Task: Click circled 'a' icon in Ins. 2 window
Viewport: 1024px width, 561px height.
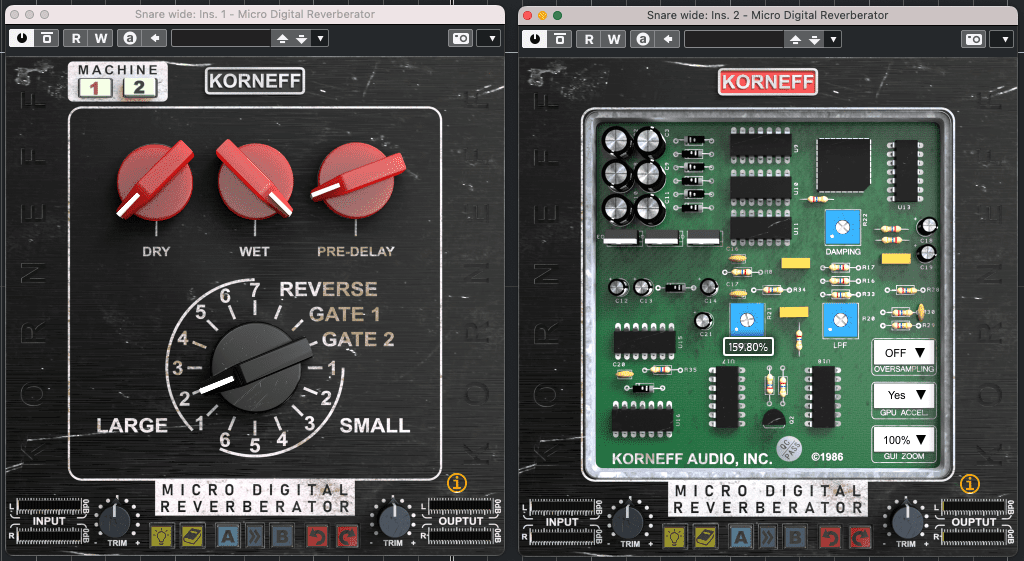Action: point(643,39)
